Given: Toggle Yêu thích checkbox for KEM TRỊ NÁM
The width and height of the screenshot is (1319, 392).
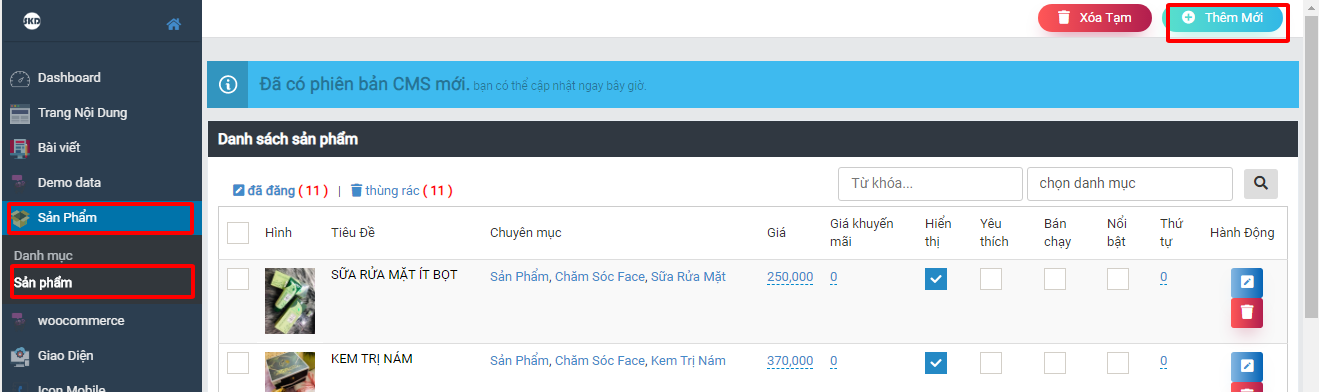Looking at the screenshot, I should (x=991, y=363).
